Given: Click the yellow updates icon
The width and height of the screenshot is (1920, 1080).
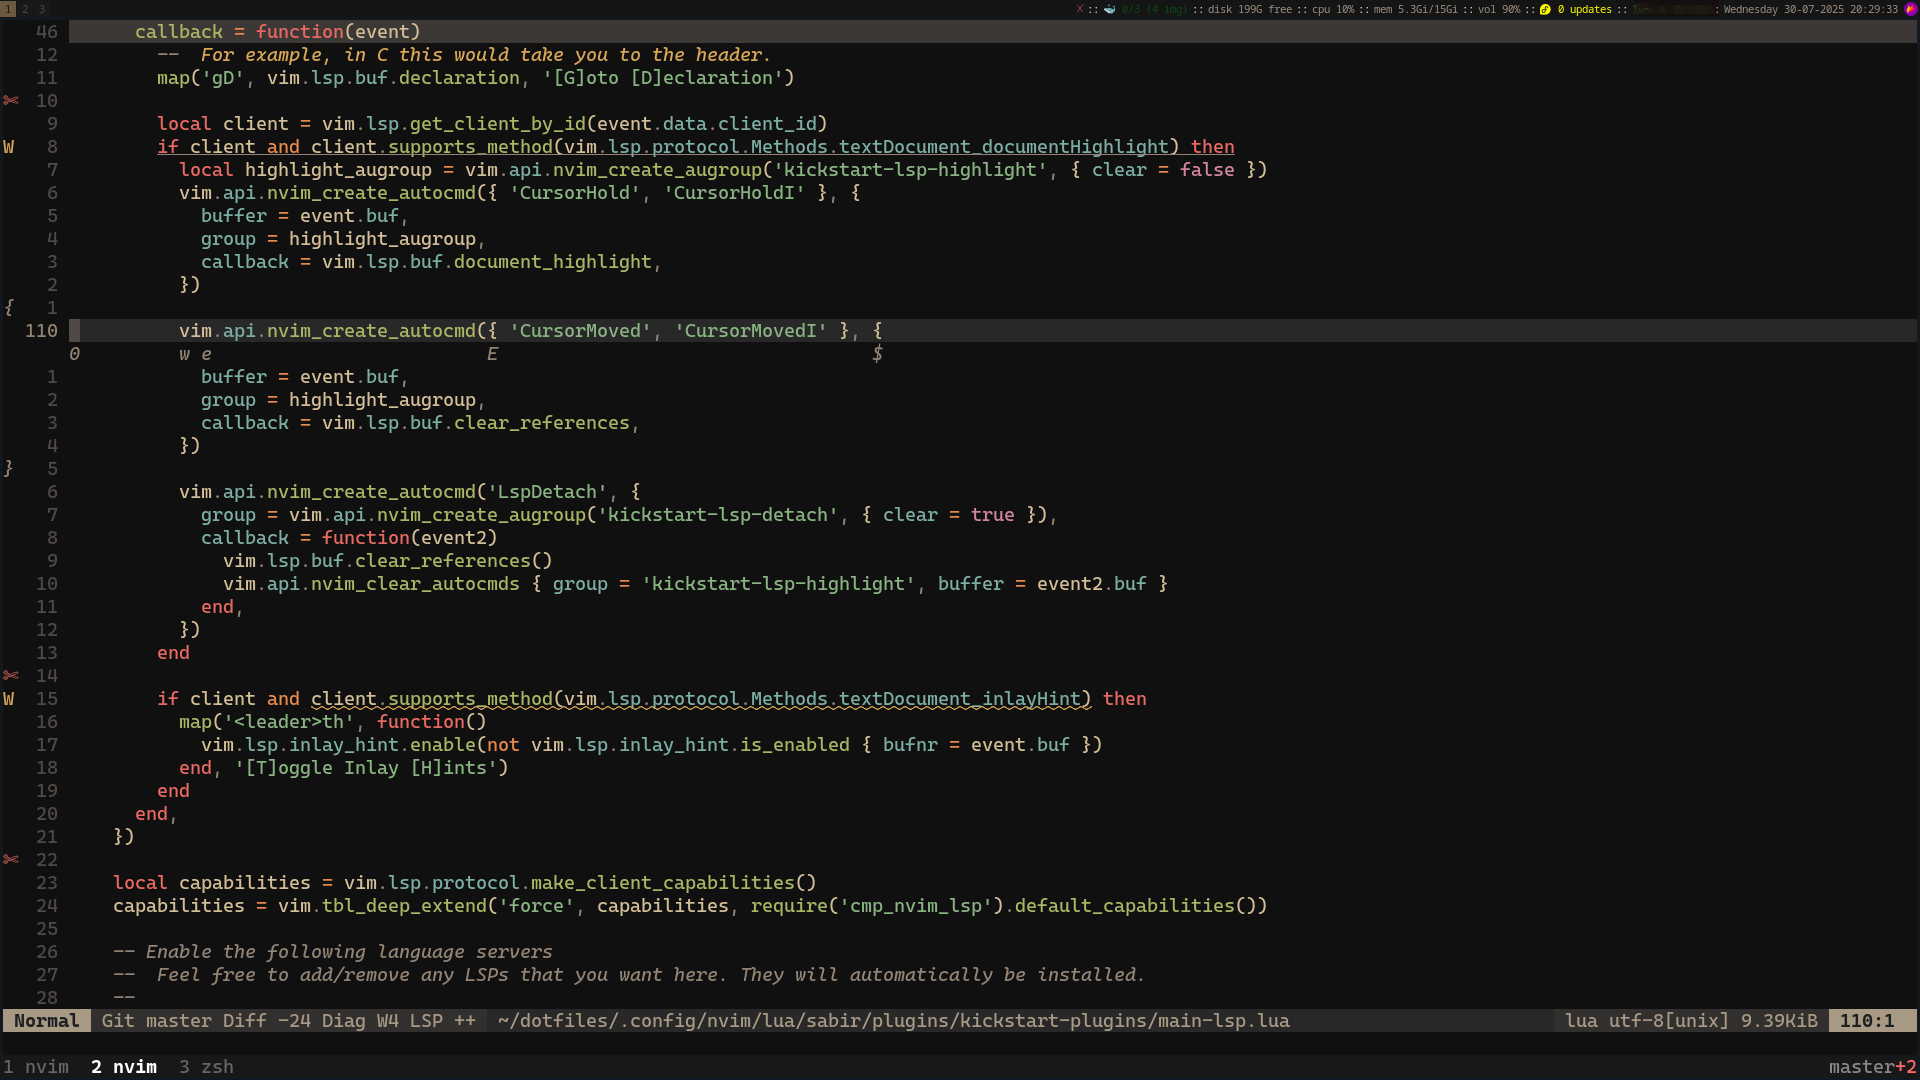Looking at the screenshot, I should point(1545,9).
